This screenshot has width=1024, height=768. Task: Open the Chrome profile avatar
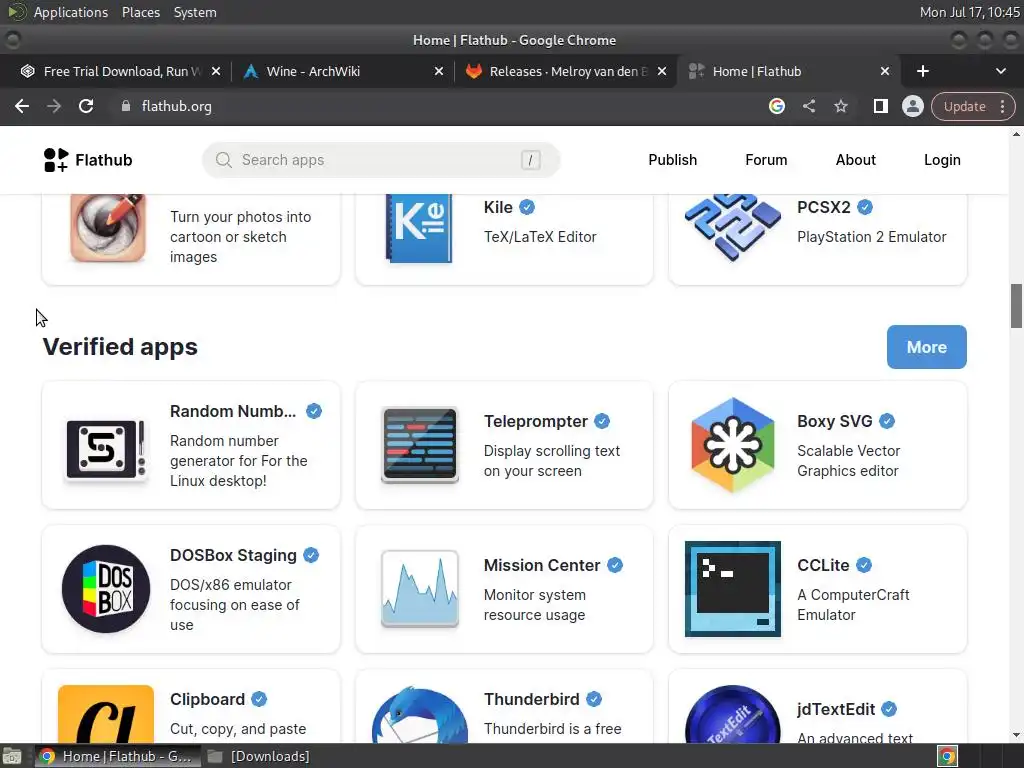[912, 106]
